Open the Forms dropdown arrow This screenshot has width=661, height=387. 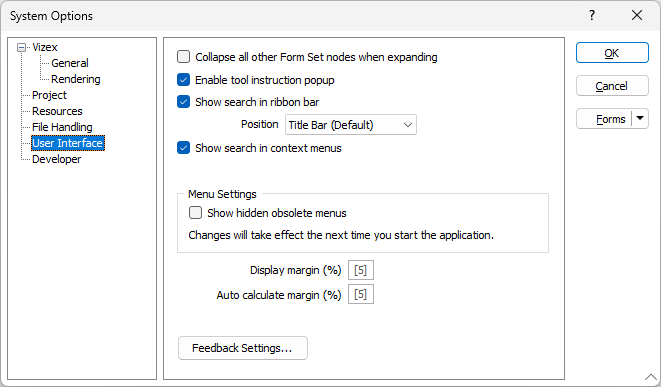(640, 119)
